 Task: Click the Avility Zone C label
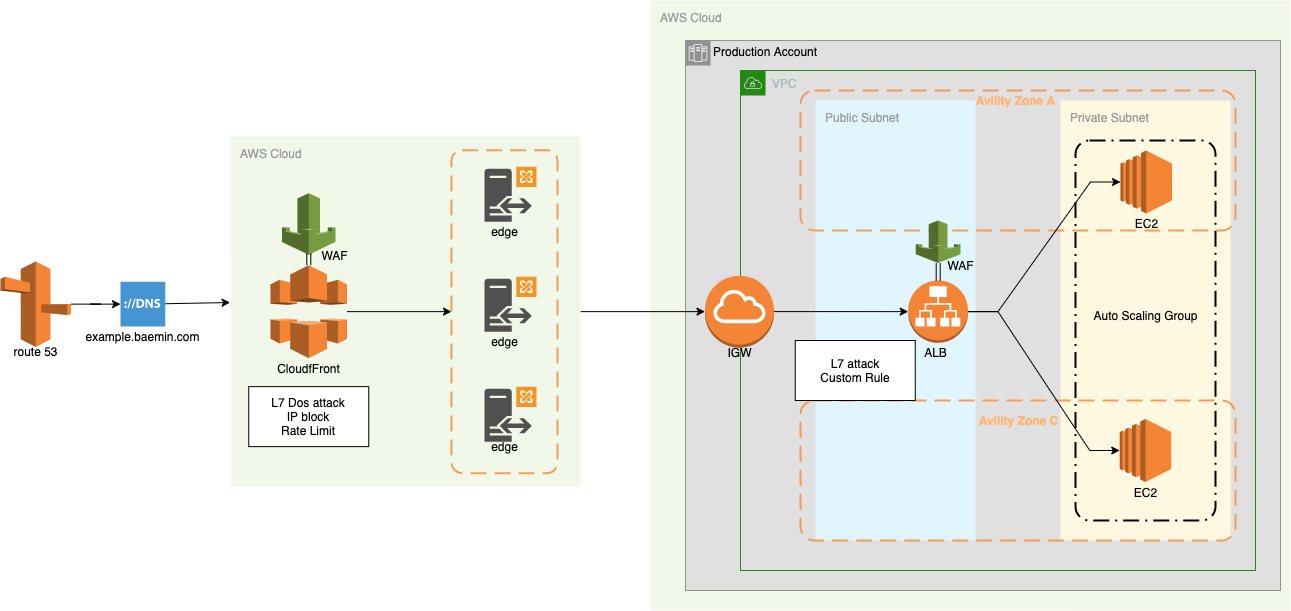click(1017, 421)
